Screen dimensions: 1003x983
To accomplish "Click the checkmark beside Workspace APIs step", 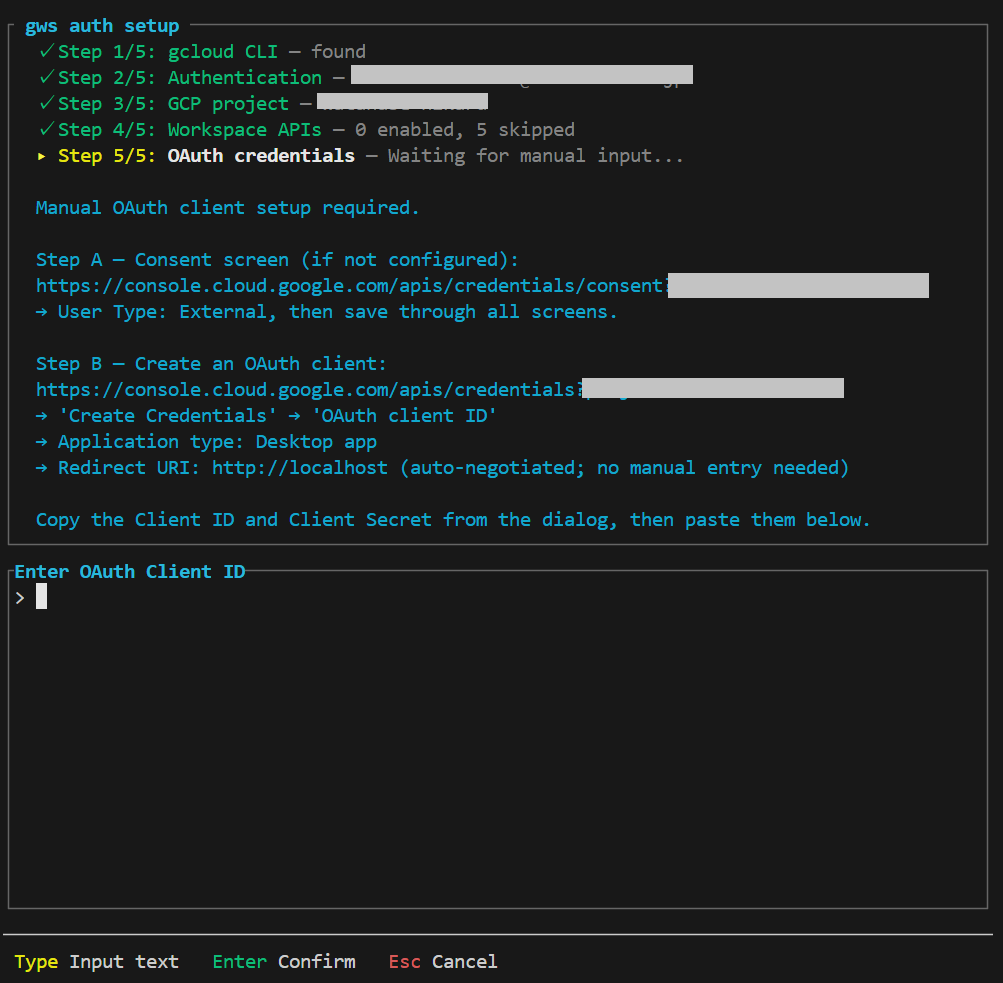I will [45, 129].
